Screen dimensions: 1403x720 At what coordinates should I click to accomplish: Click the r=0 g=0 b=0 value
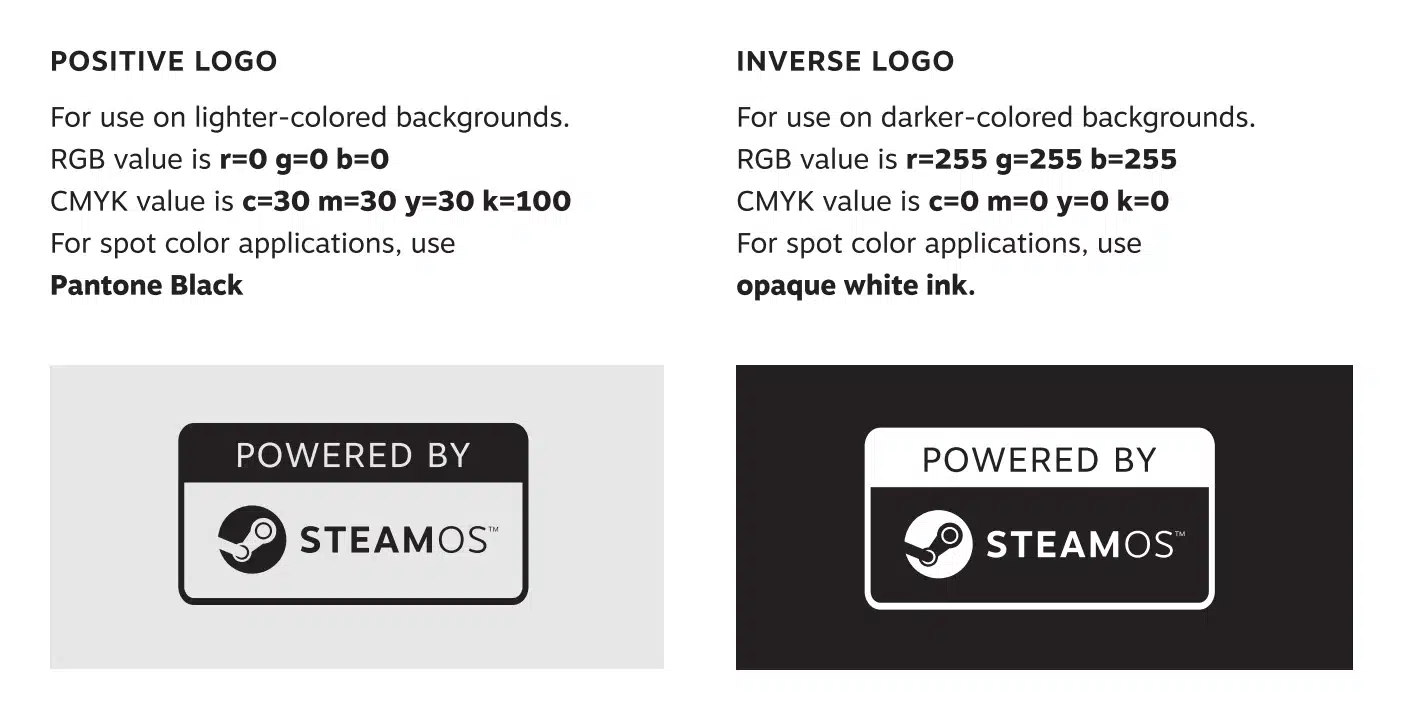click(304, 159)
